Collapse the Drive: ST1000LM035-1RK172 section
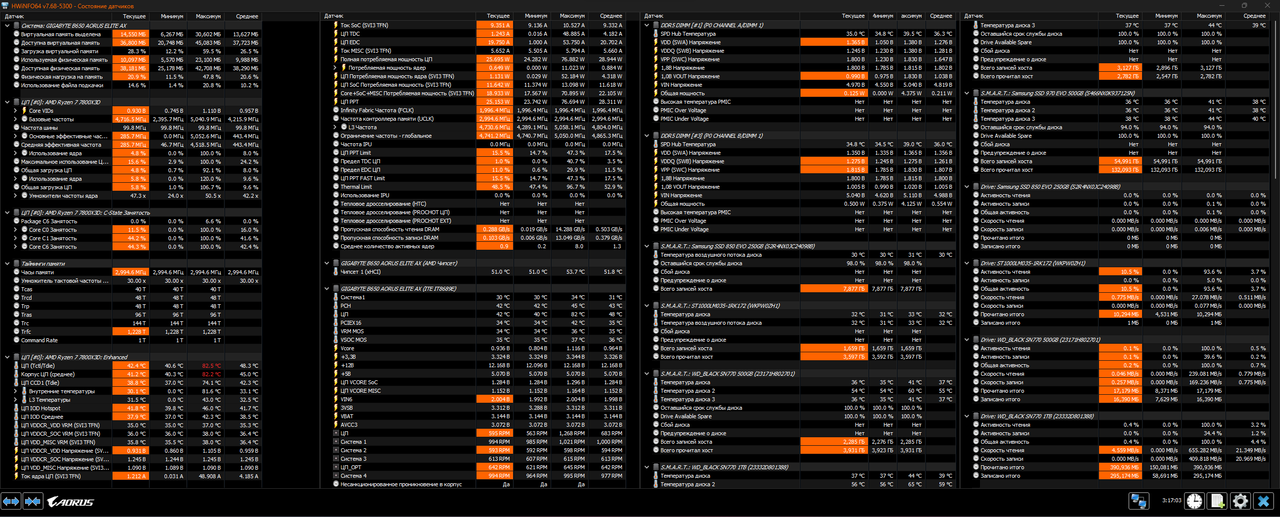Viewport: 1280px width, 517px height. pyautogui.click(x=965, y=263)
